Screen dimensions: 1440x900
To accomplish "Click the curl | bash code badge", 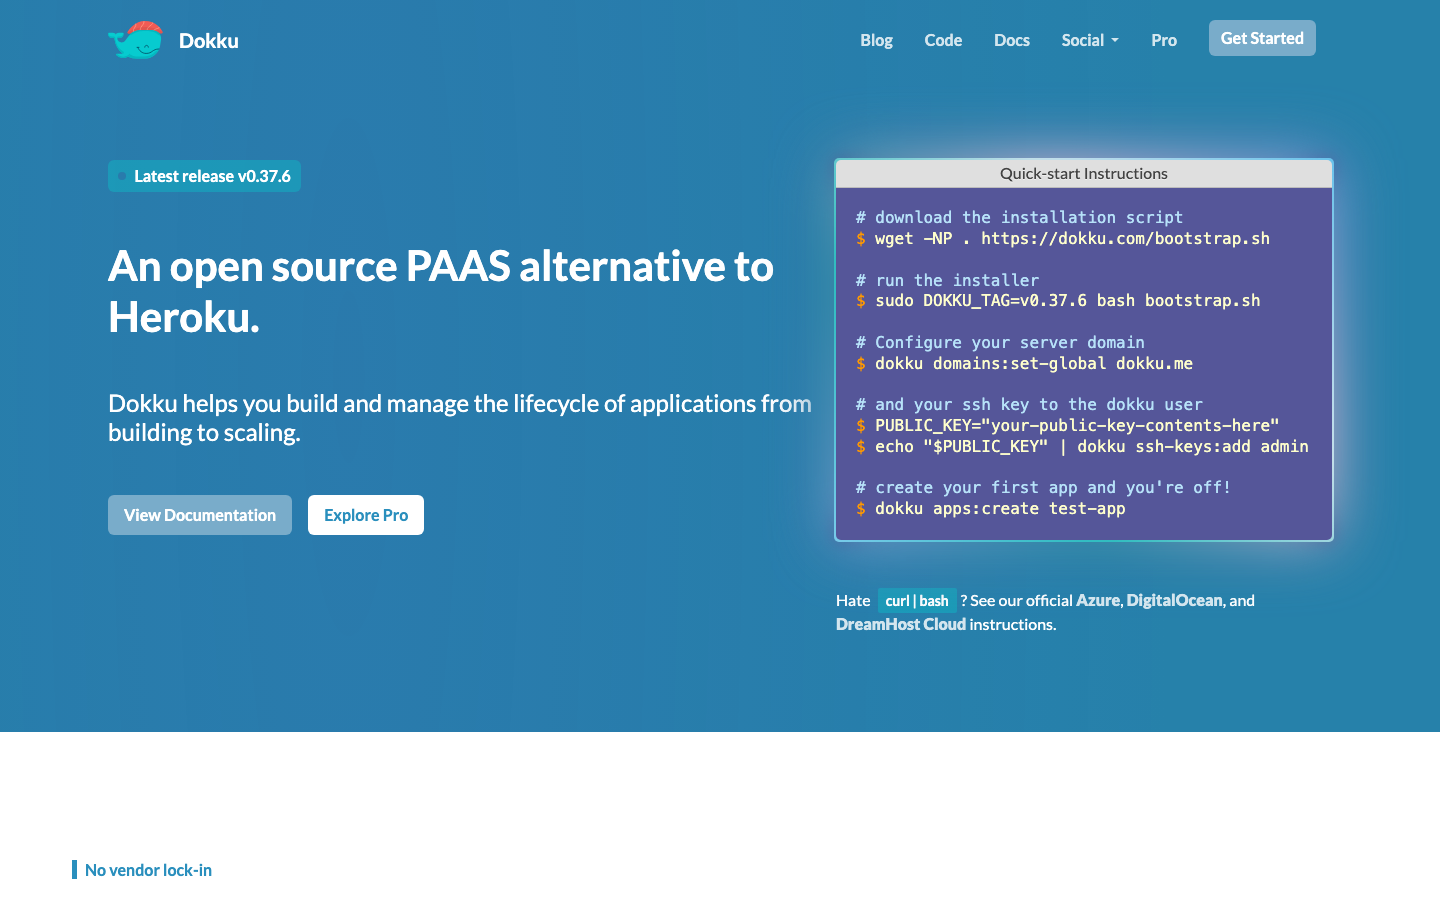I will [x=916, y=601].
